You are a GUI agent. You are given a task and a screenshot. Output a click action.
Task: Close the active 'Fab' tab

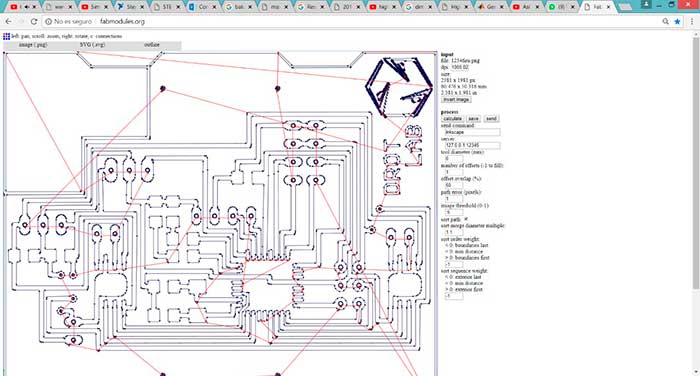click(x=608, y=7)
